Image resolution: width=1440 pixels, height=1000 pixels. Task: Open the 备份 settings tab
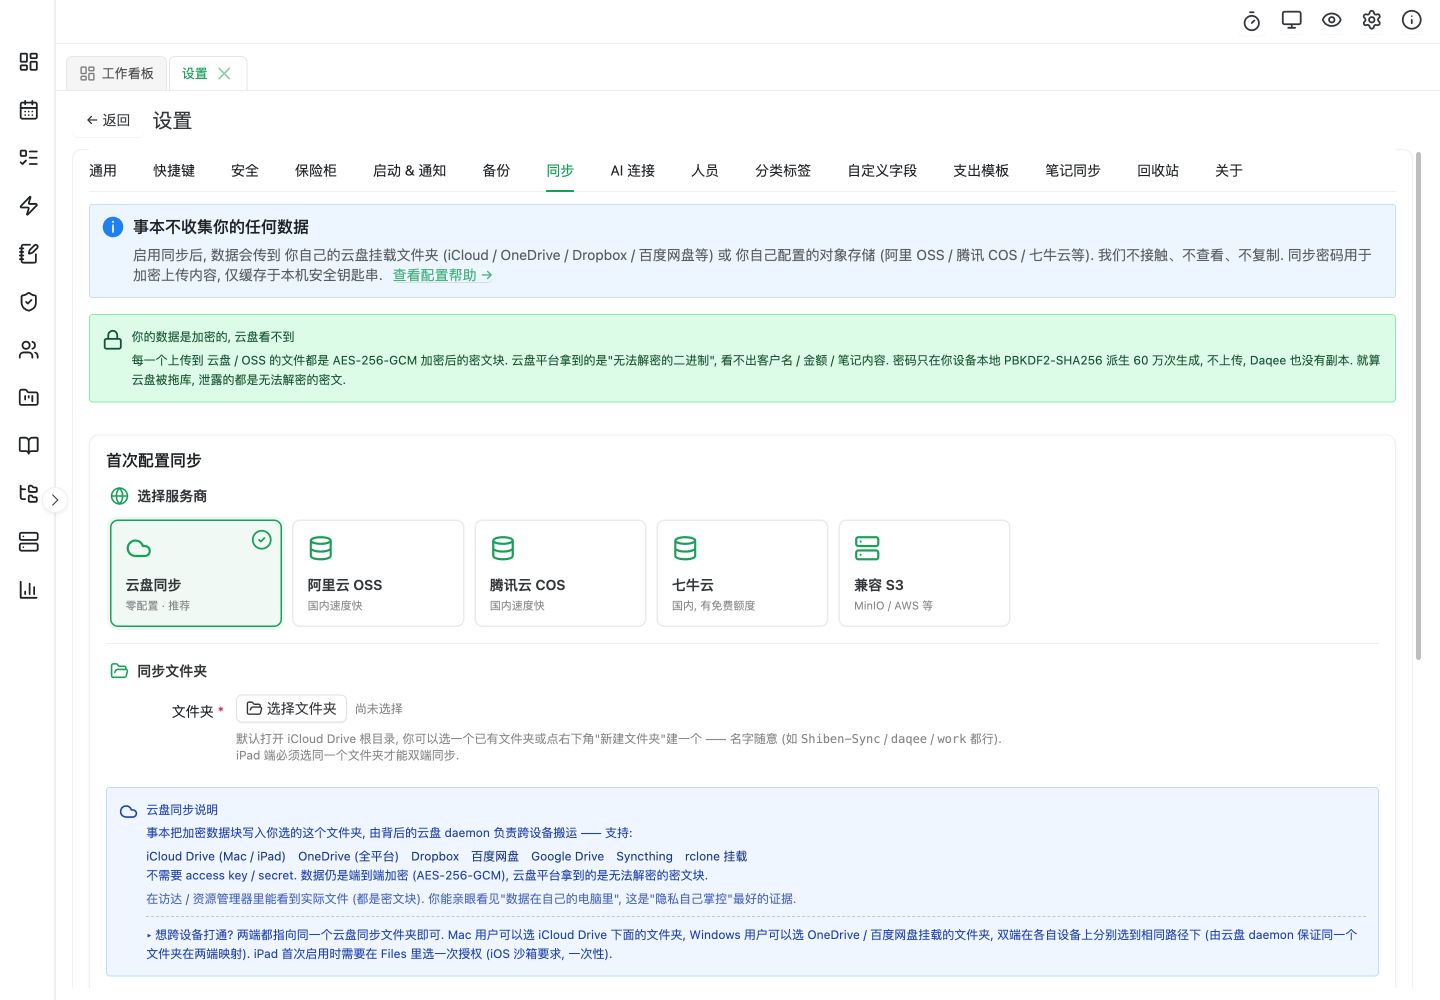(496, 171)
